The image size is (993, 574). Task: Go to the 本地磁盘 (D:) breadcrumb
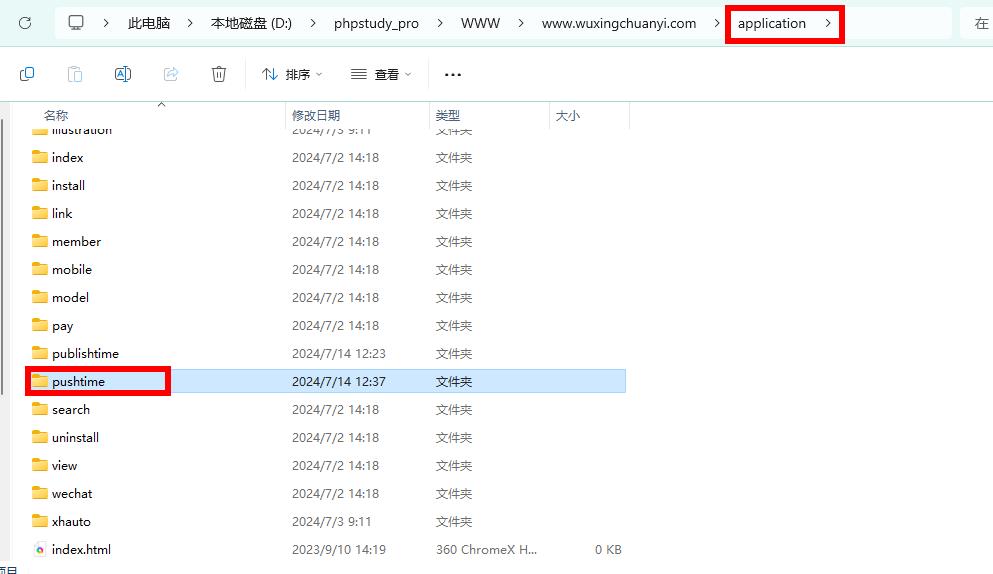click(251, 23)
